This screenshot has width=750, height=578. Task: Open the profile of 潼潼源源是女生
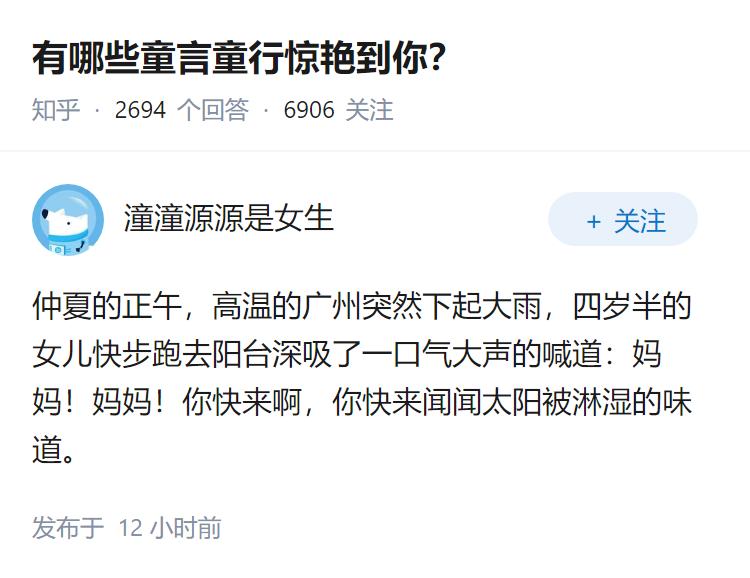(x=228, y=218)
